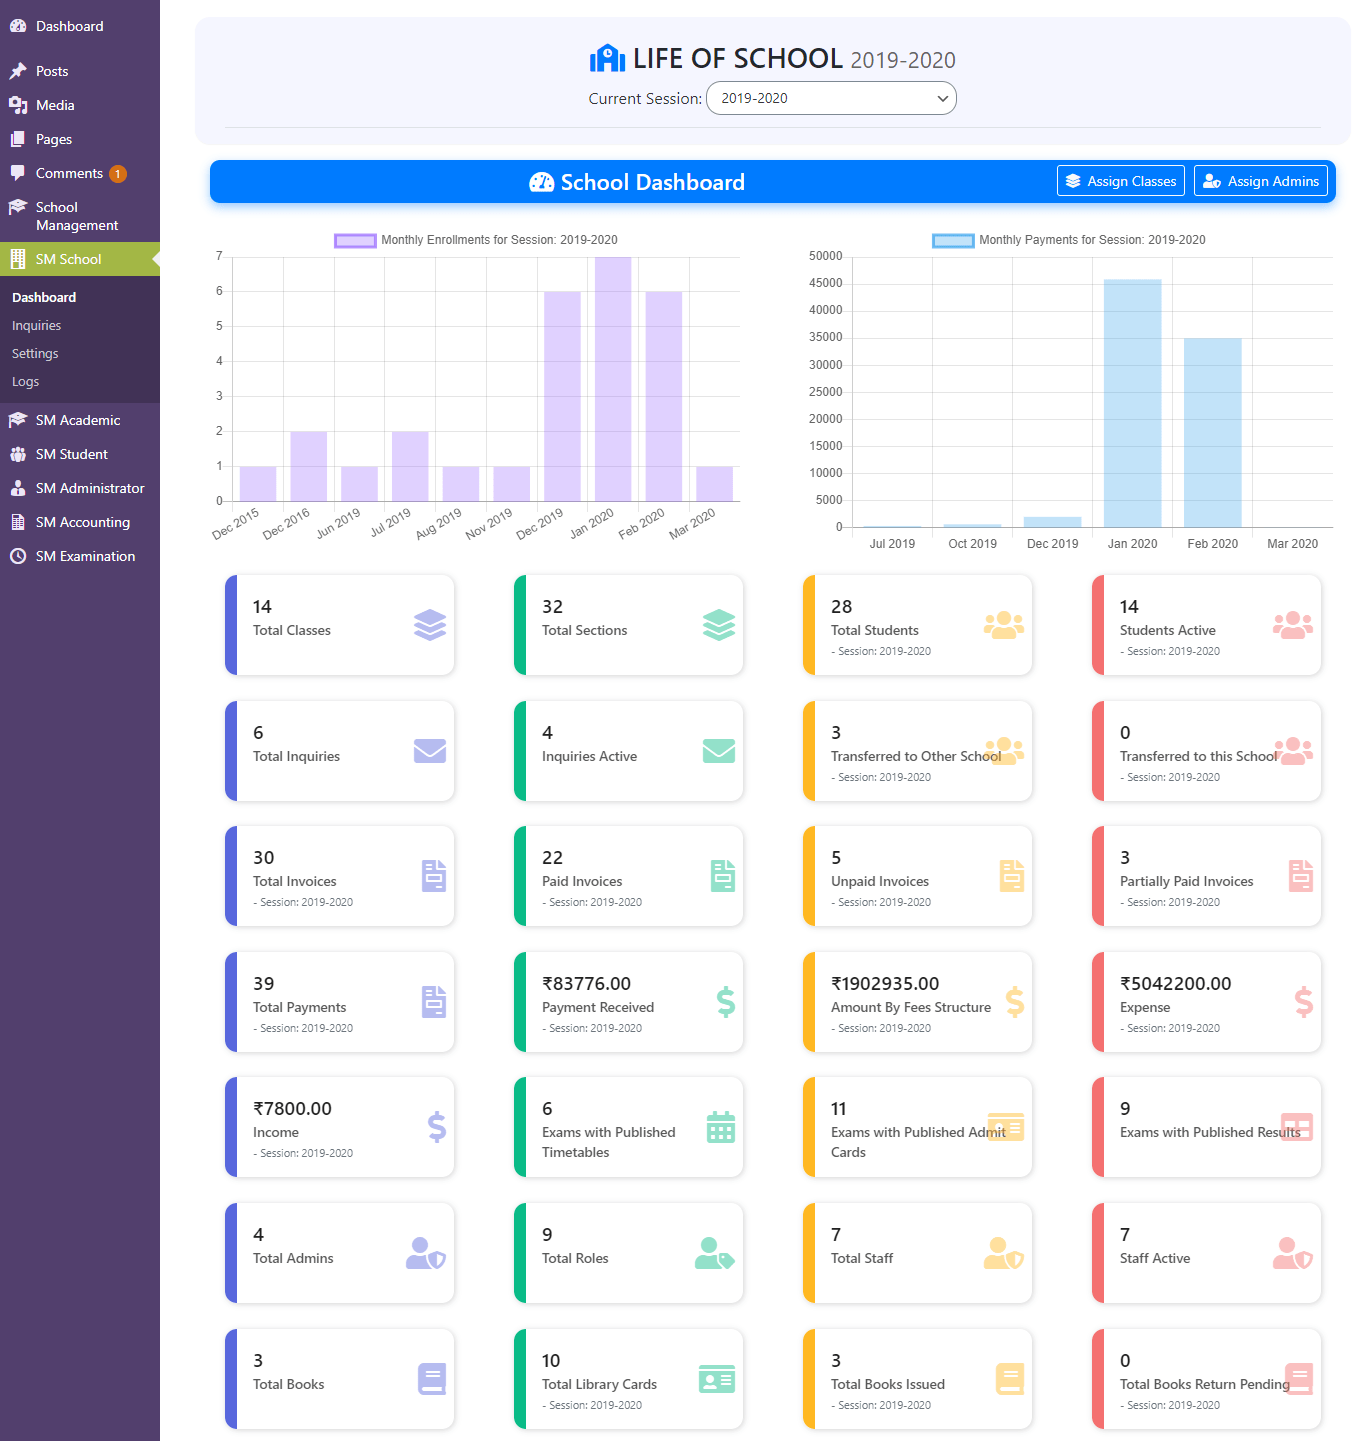
Task: Click the Payment Received dollar icon
Action: point(726,1002)
